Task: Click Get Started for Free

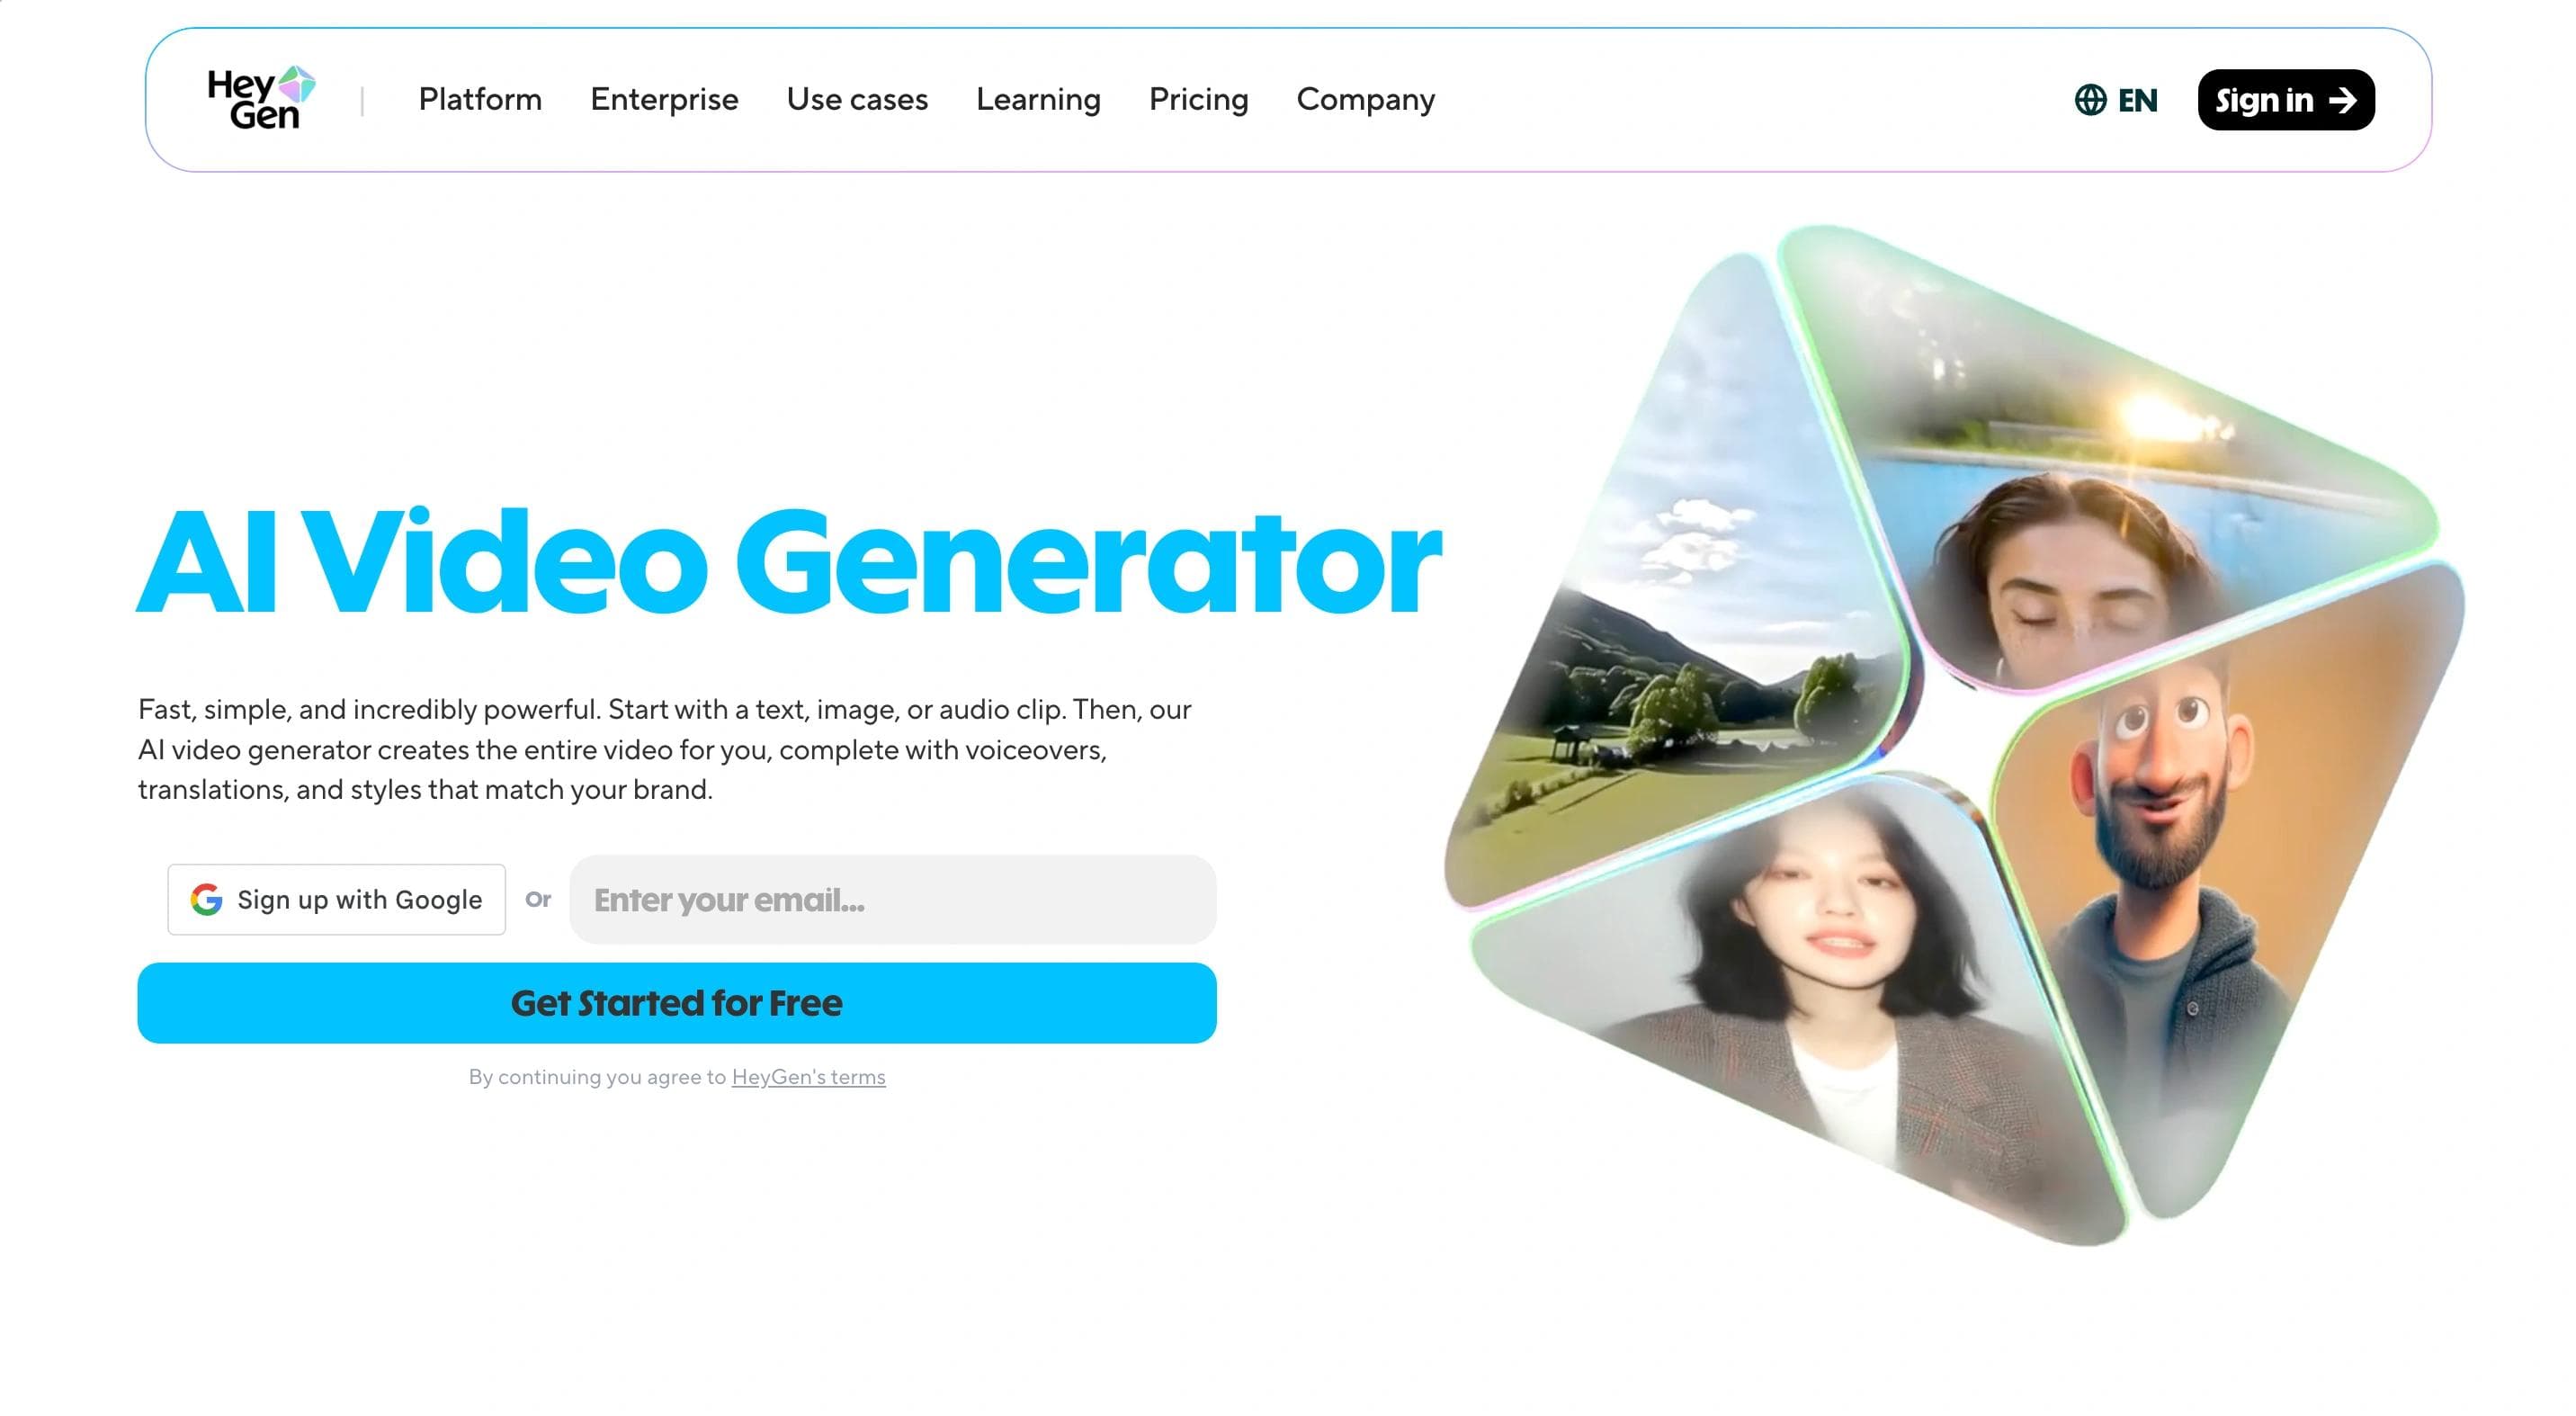Action: point(677,1003)
